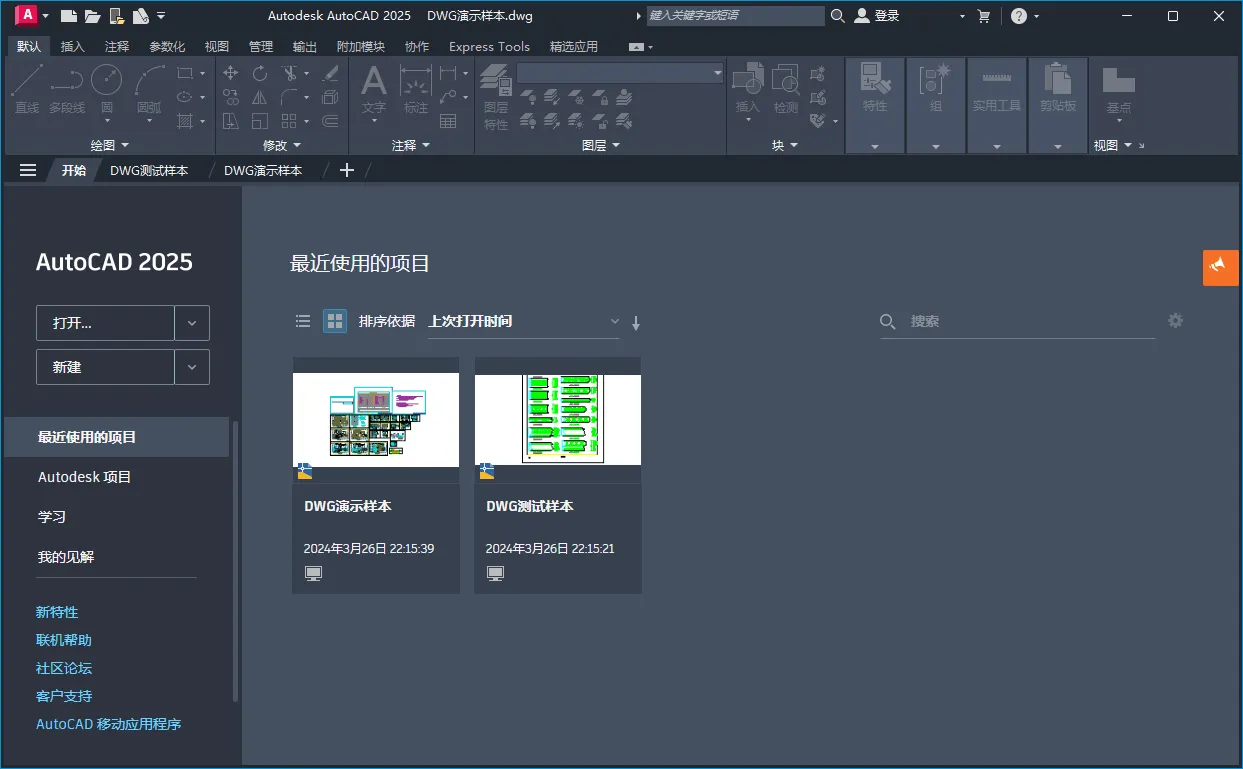Screen dimensions: 1243x769
Task: Switch to the Express Tools ribbon tab
Action: [x=489, y=46]
